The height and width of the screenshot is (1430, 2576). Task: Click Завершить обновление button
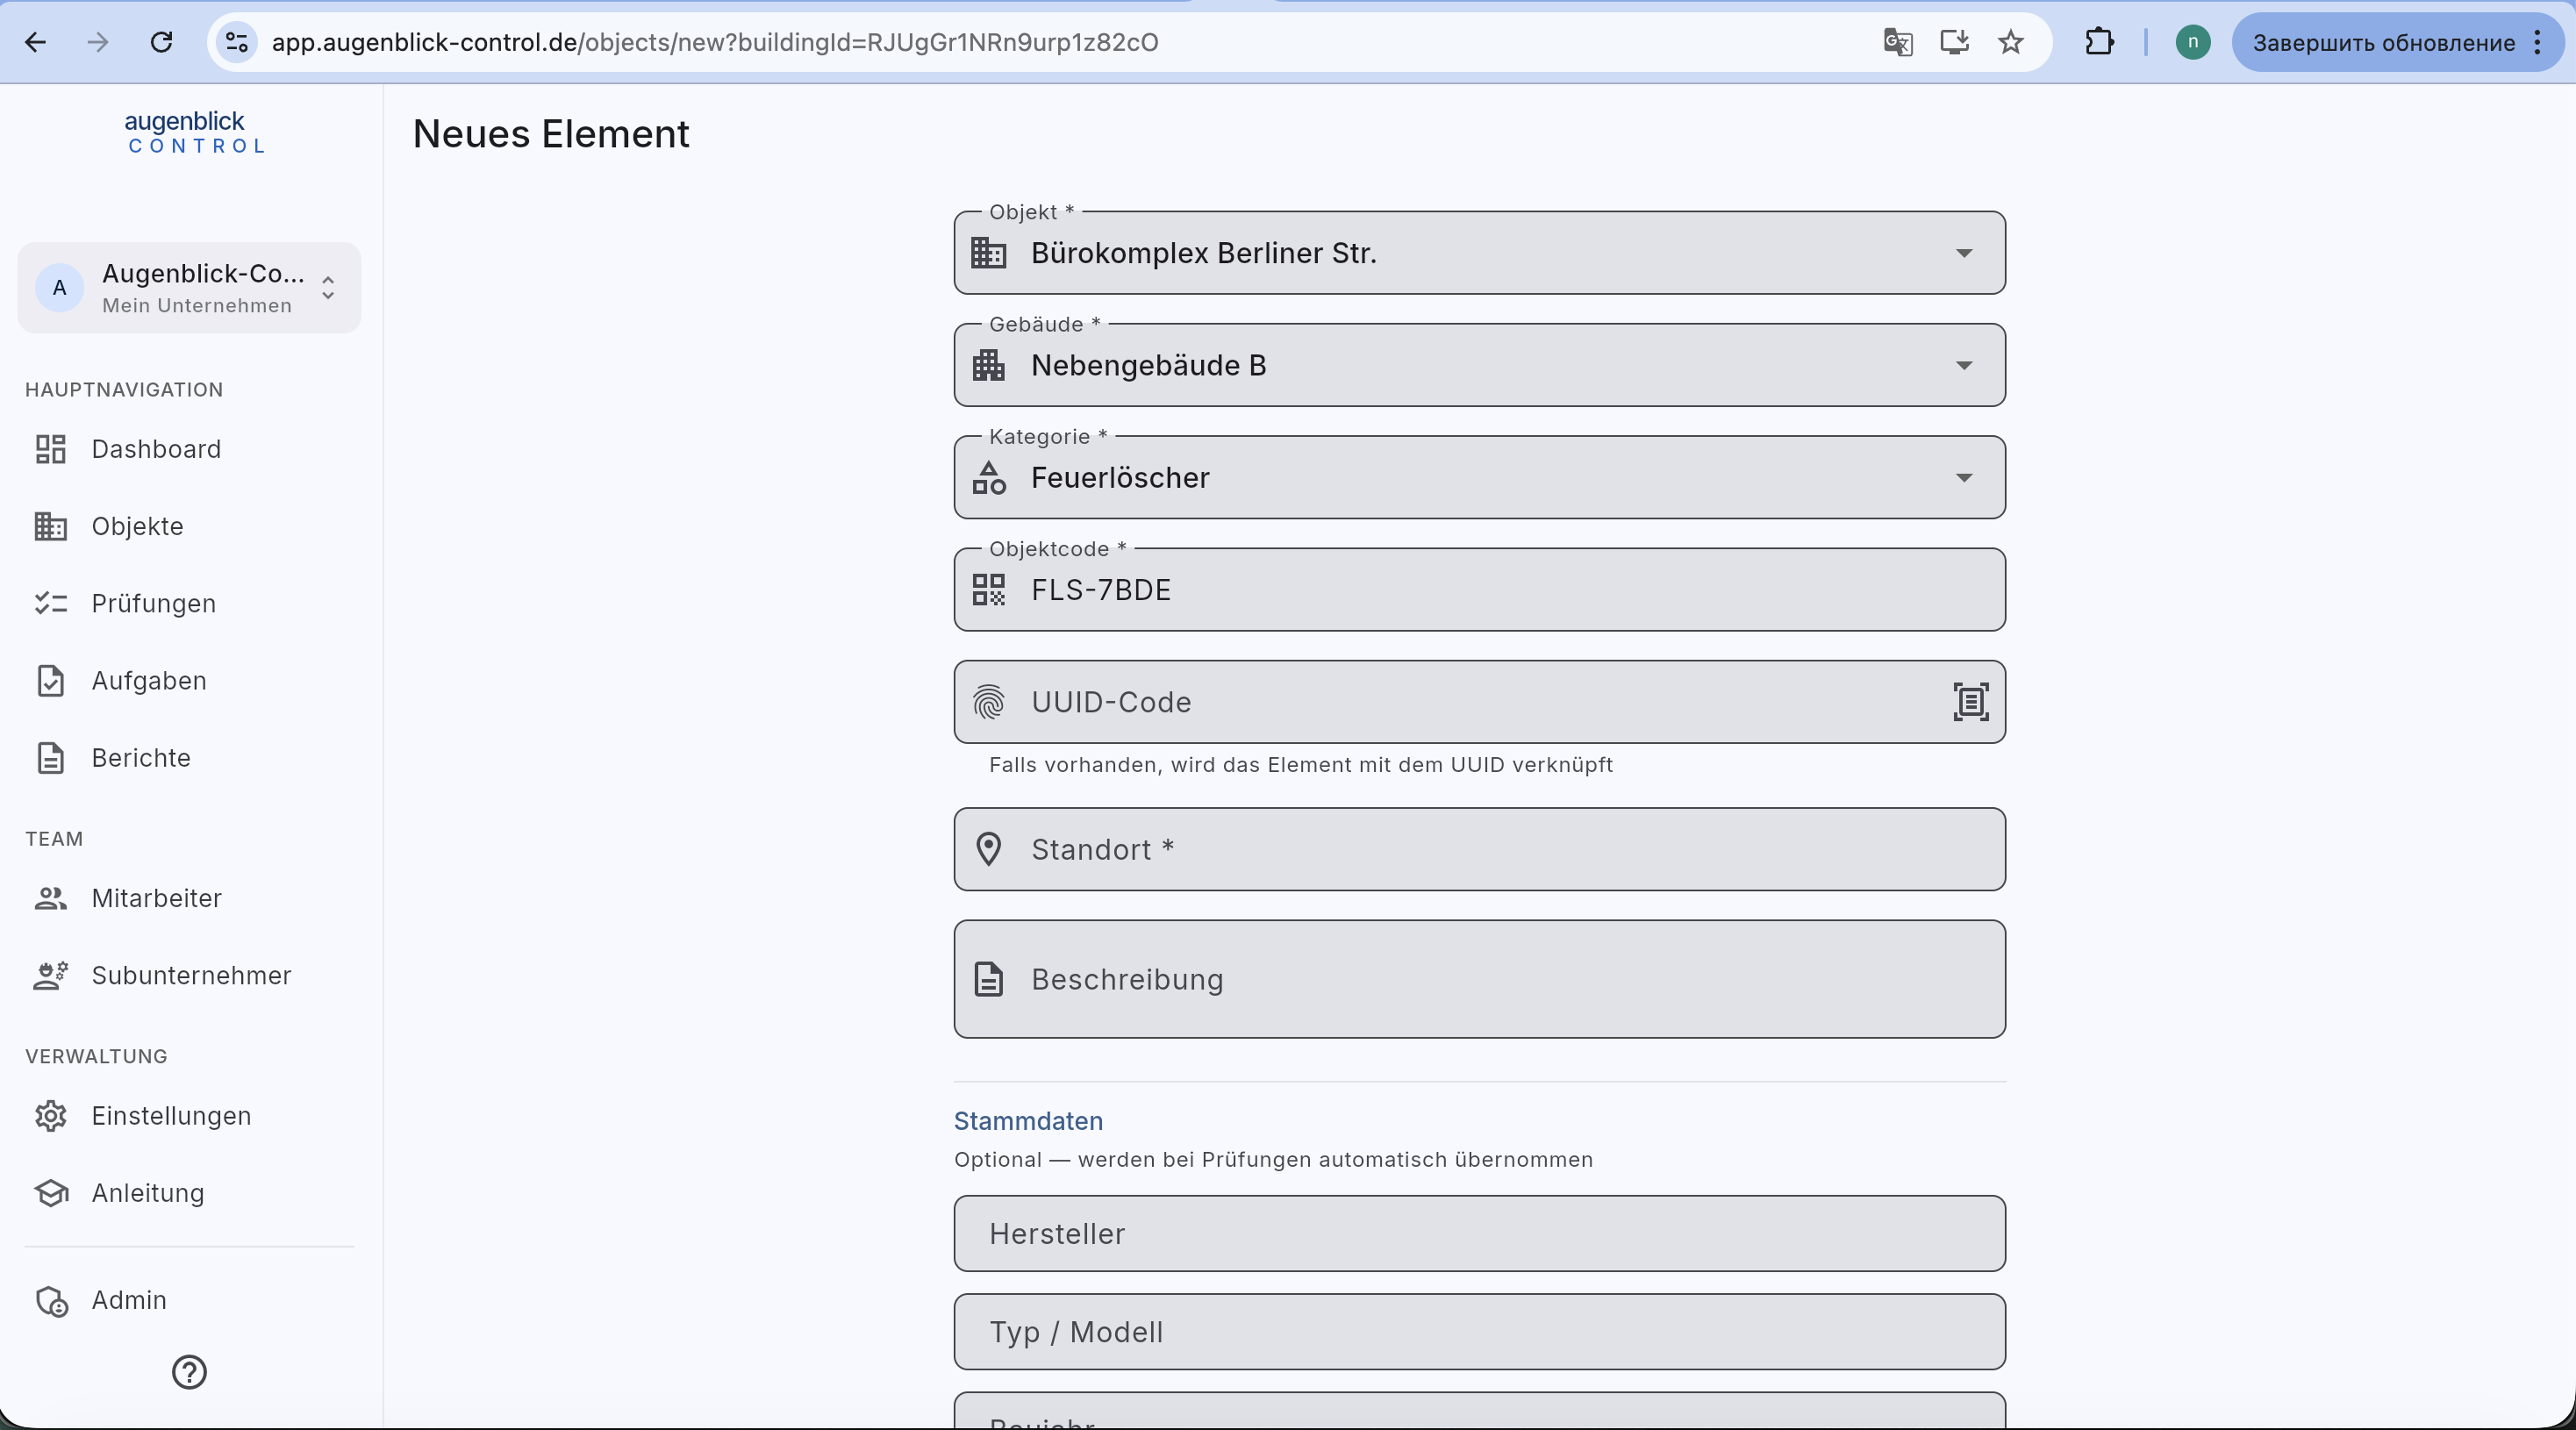click(2384, 42)
